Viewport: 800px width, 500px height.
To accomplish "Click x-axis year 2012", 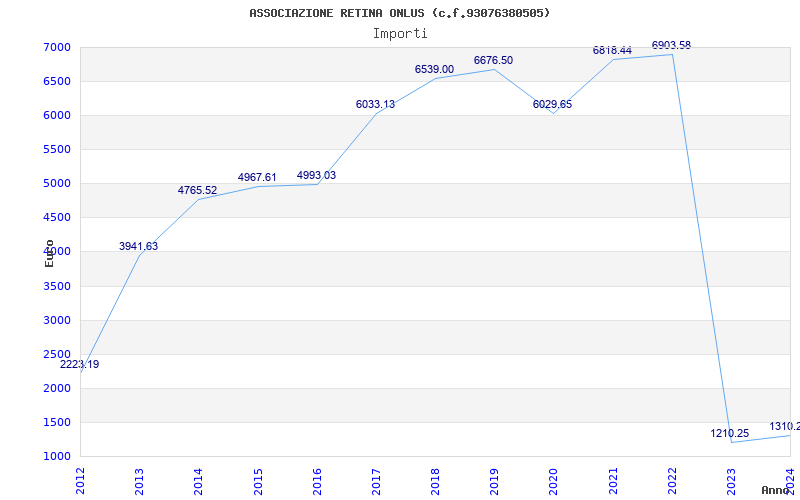I will pyautogui.click(x=80, y=481).
